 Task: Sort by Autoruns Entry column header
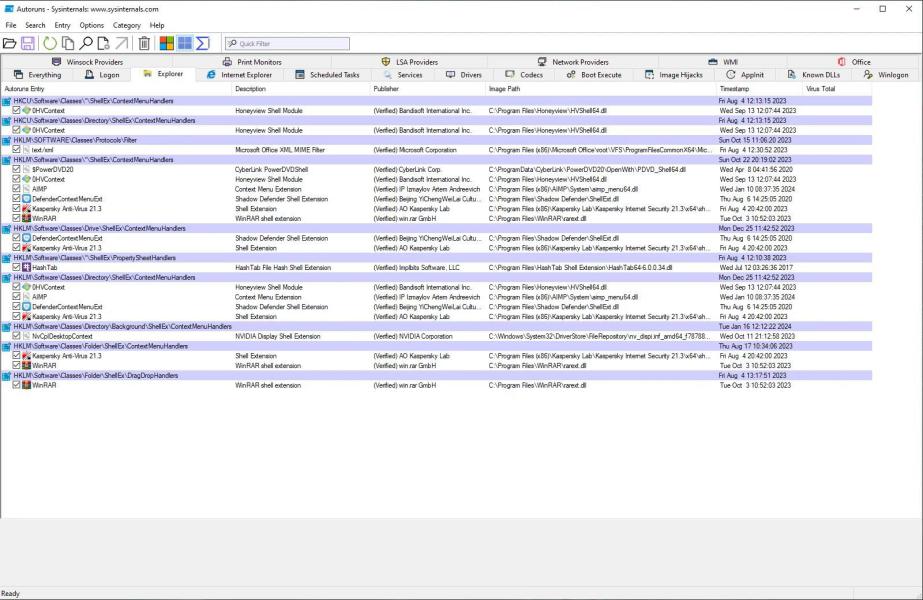[116, 89]
